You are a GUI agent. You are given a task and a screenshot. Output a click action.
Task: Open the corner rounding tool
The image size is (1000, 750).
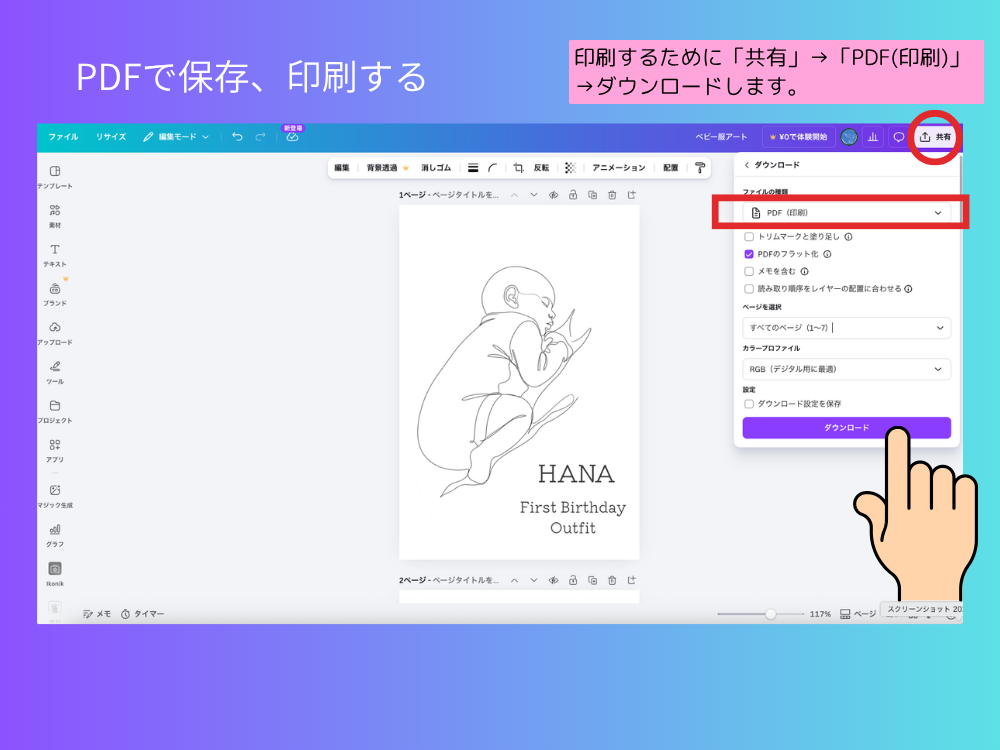(x=492, y=168)
